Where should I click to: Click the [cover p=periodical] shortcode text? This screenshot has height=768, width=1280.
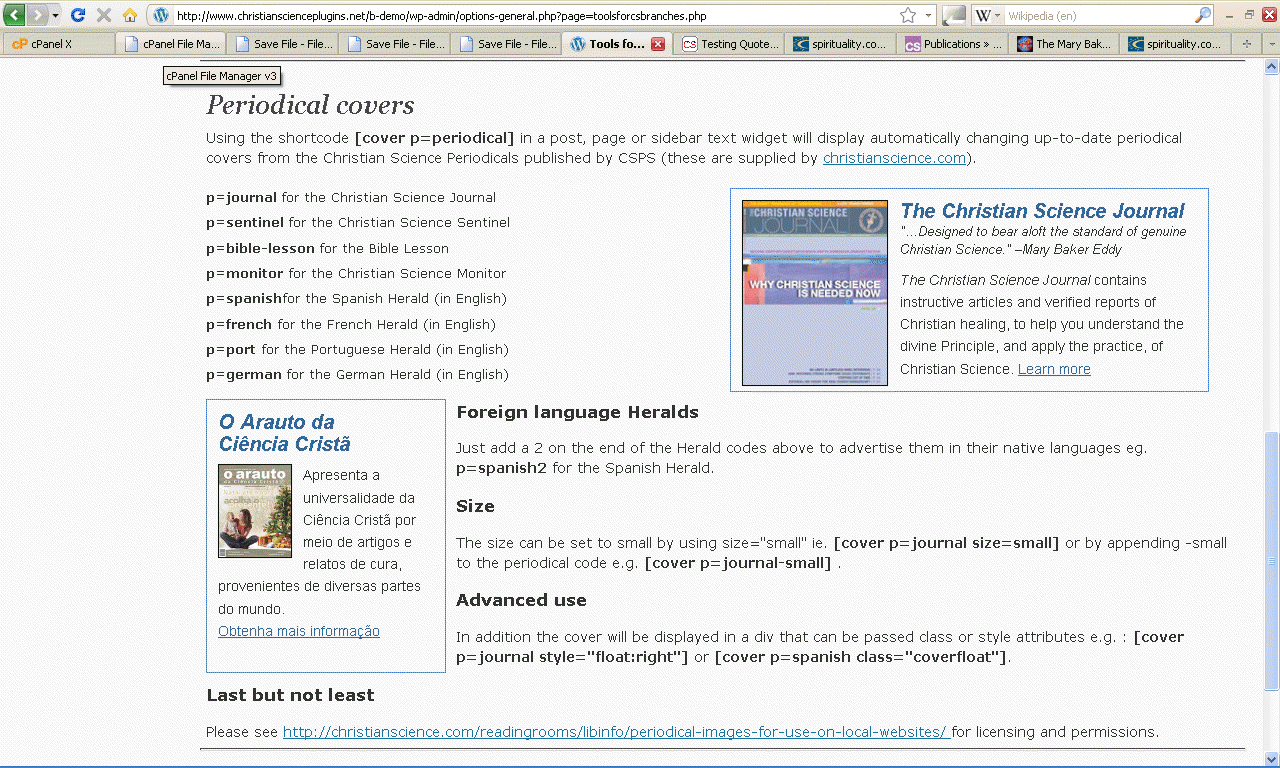point(434,138)
